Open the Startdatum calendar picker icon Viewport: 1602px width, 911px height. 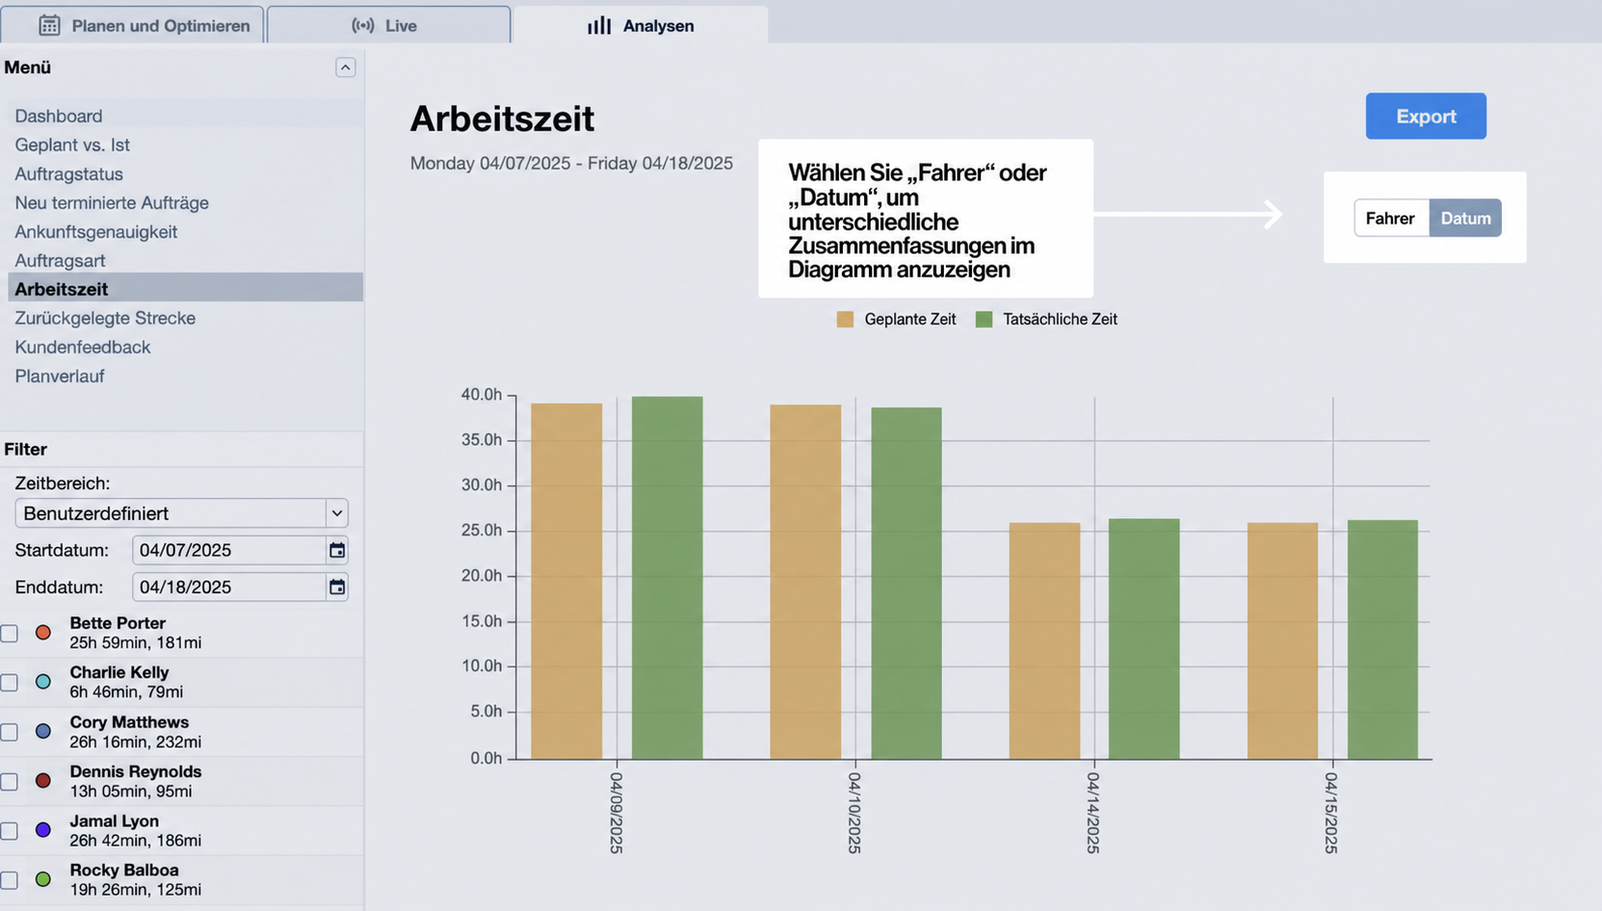click(x=337, y=550)
